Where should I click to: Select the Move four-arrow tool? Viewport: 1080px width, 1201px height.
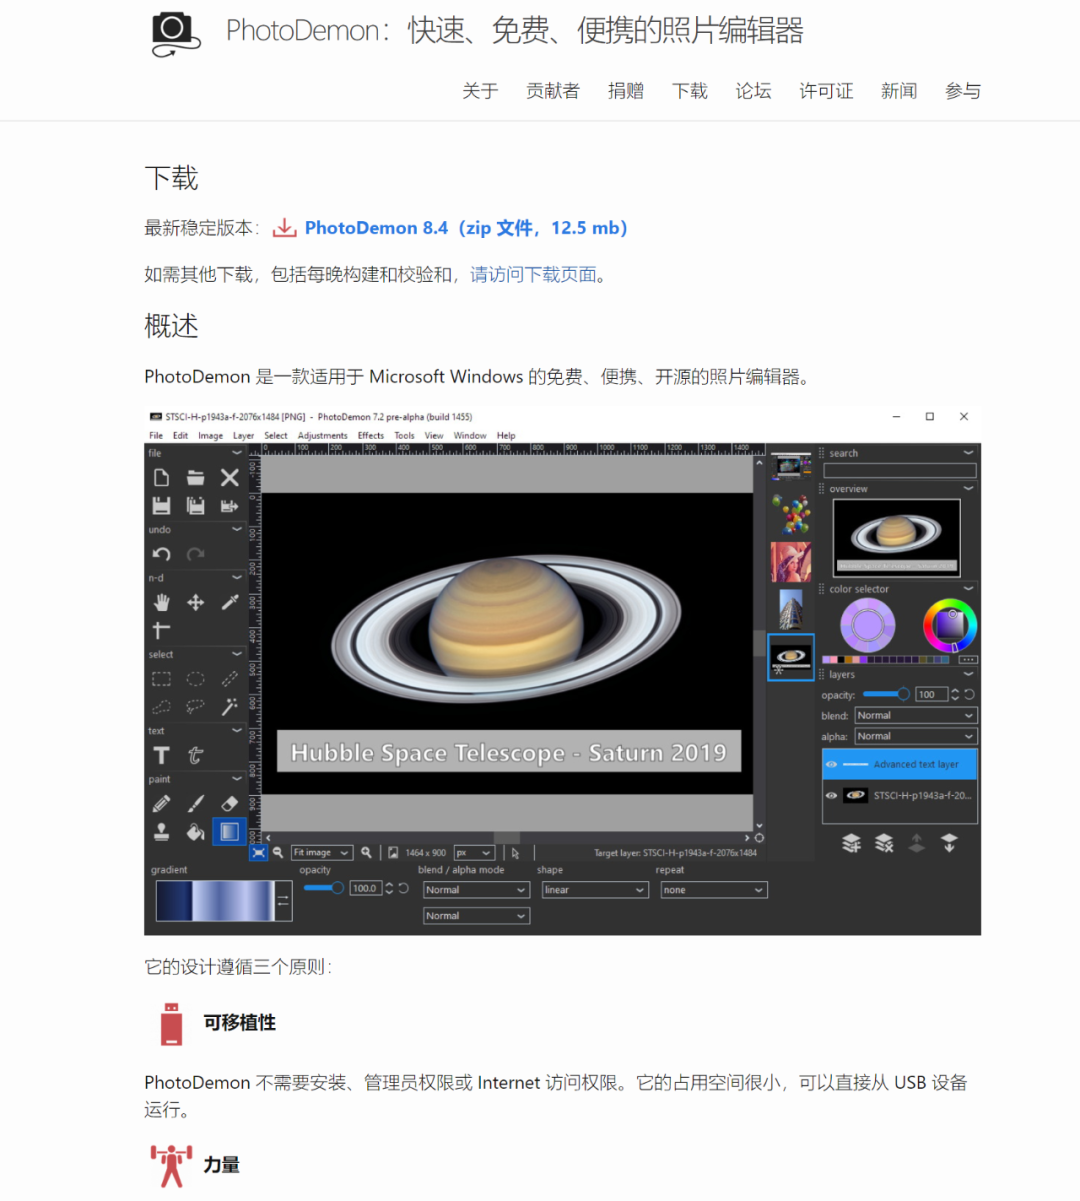[x=195, y=602]
